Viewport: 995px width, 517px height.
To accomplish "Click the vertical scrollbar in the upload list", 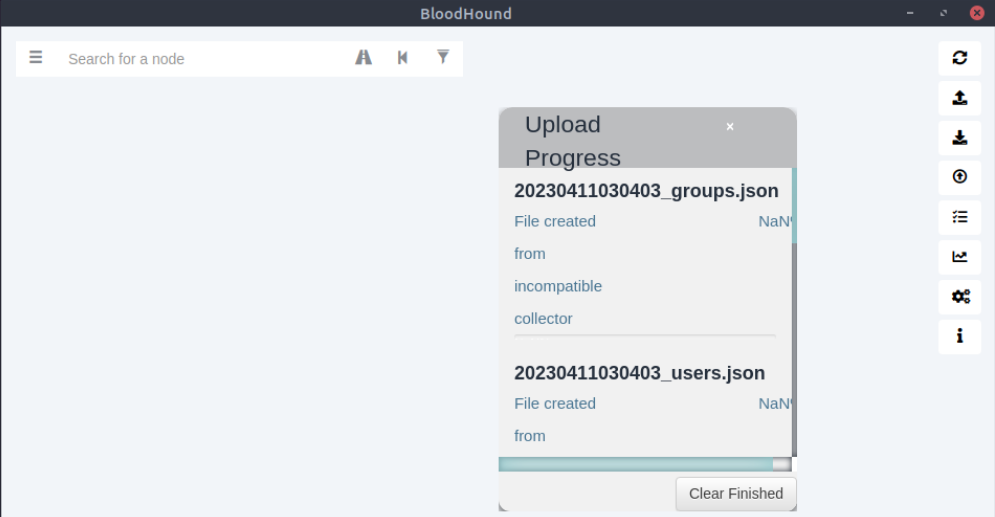I will [x=794, y=312].
